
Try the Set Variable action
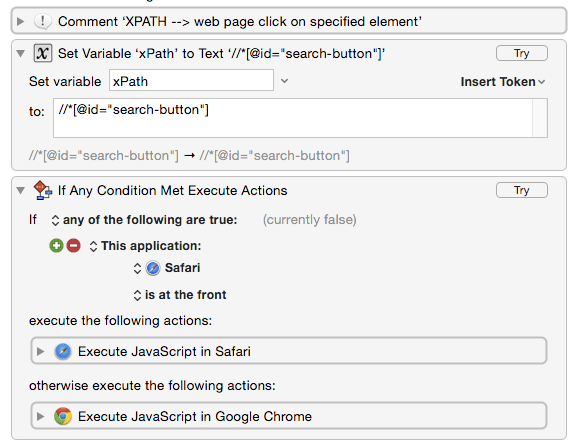[x=522, y=54]
